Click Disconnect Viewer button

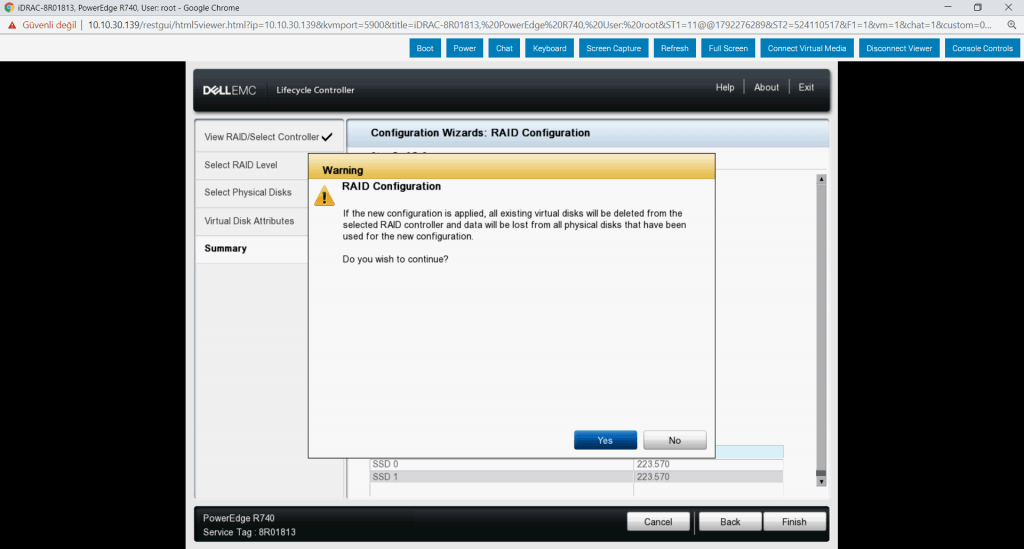pyautogui.click(x=899, y=48)
